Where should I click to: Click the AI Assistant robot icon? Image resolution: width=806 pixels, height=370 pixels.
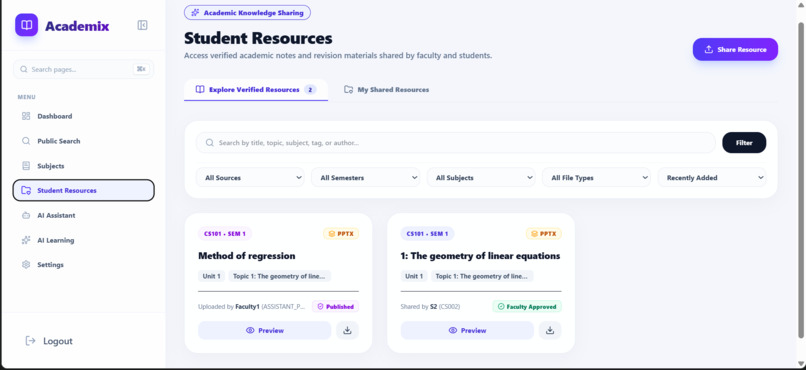tap(26, 215)
